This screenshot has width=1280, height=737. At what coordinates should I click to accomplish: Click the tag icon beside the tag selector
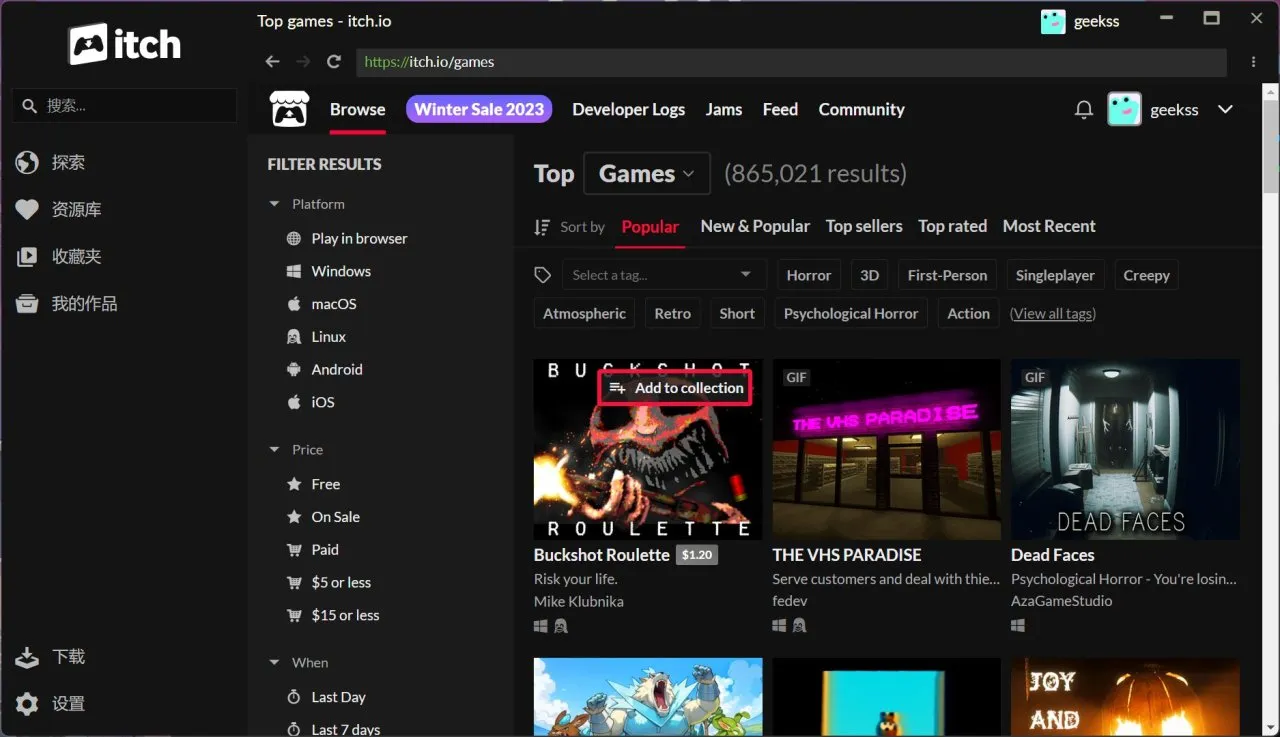click(x=543, y=275)
